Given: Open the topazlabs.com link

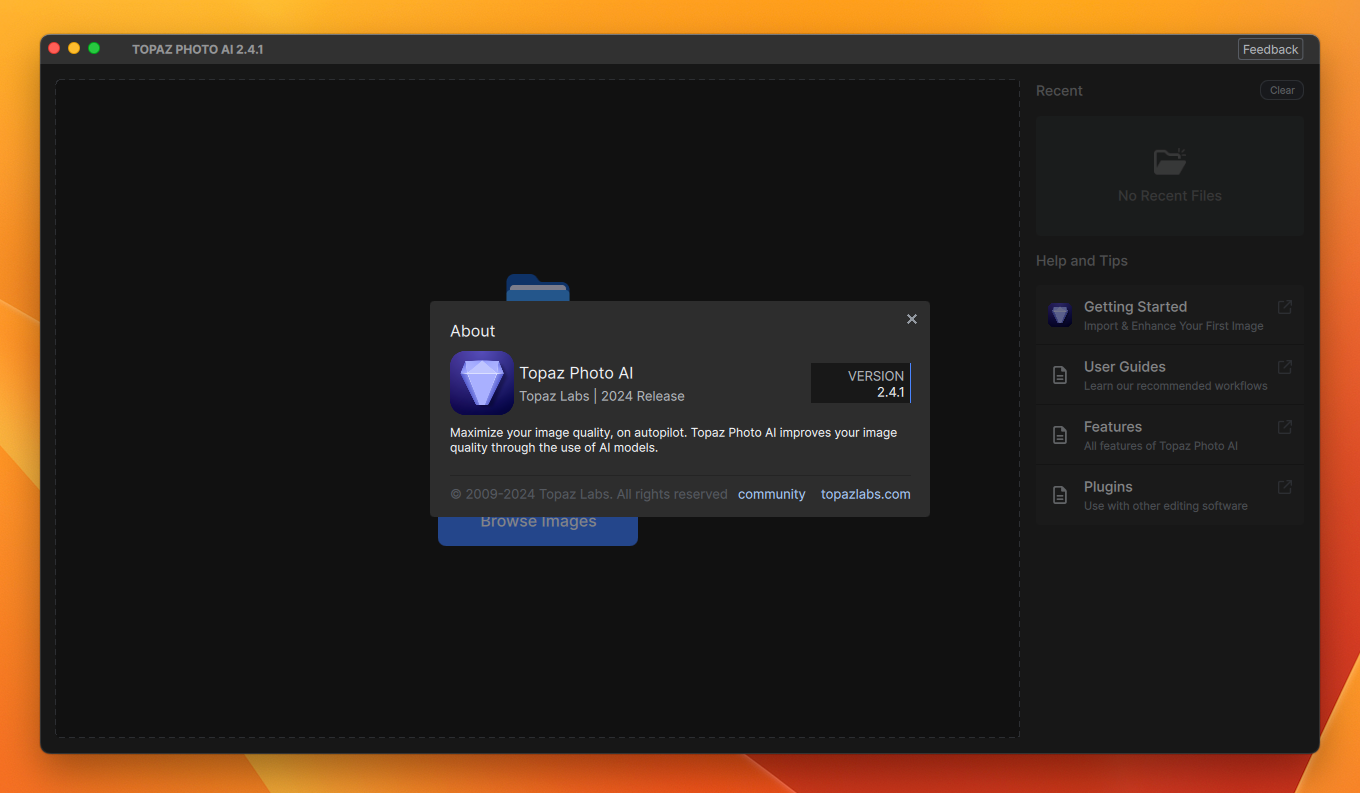Looking at the screenshot, I should click(x=866, y=494).
